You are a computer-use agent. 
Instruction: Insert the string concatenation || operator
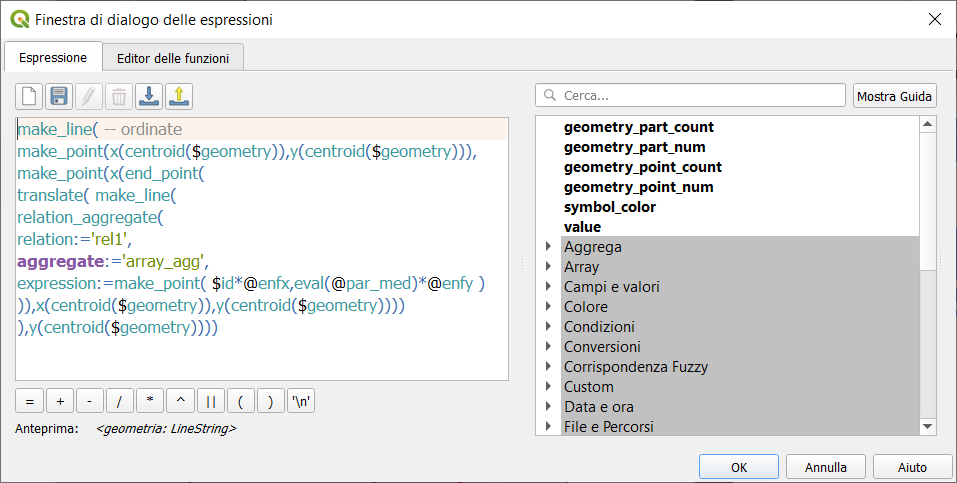[x=210, y=401]
